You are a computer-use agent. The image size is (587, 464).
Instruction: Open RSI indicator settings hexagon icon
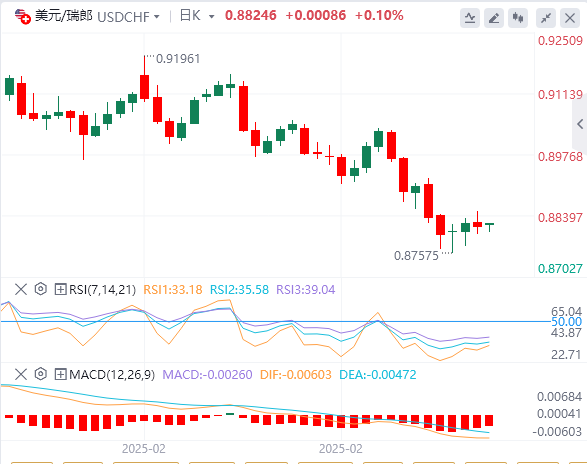(40, 289)
